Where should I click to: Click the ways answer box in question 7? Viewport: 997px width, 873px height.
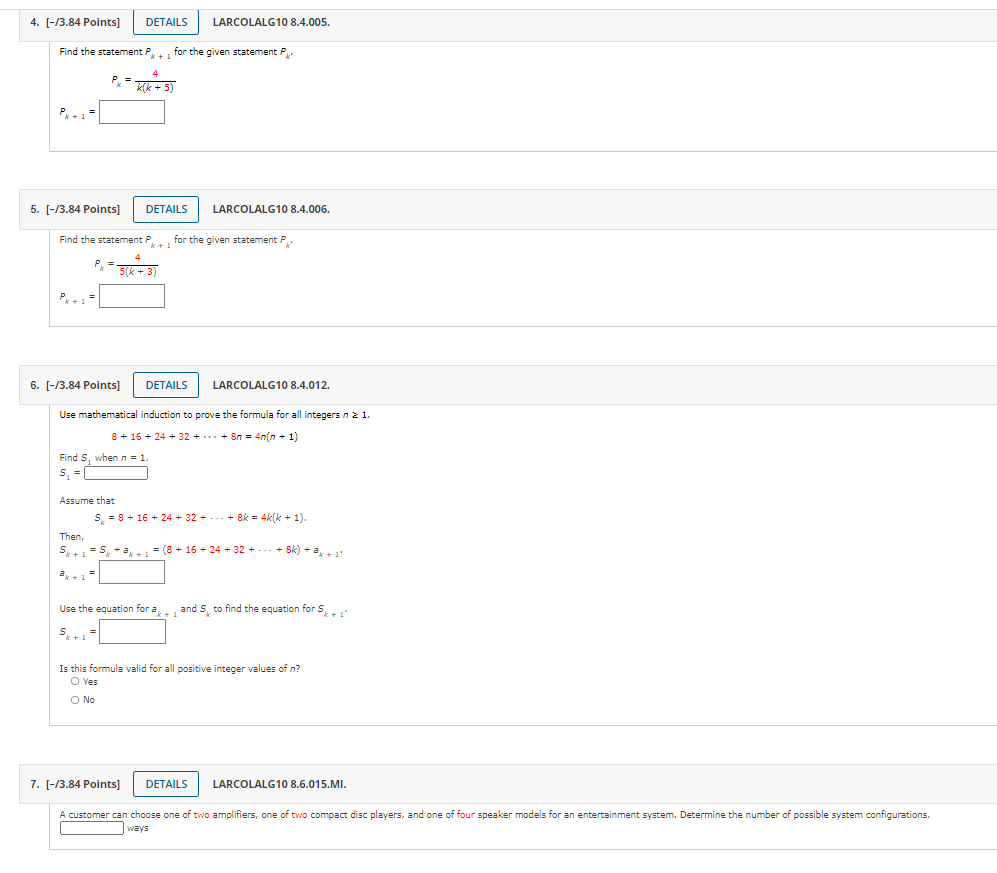pyautogui.click(x=91, y=828)
